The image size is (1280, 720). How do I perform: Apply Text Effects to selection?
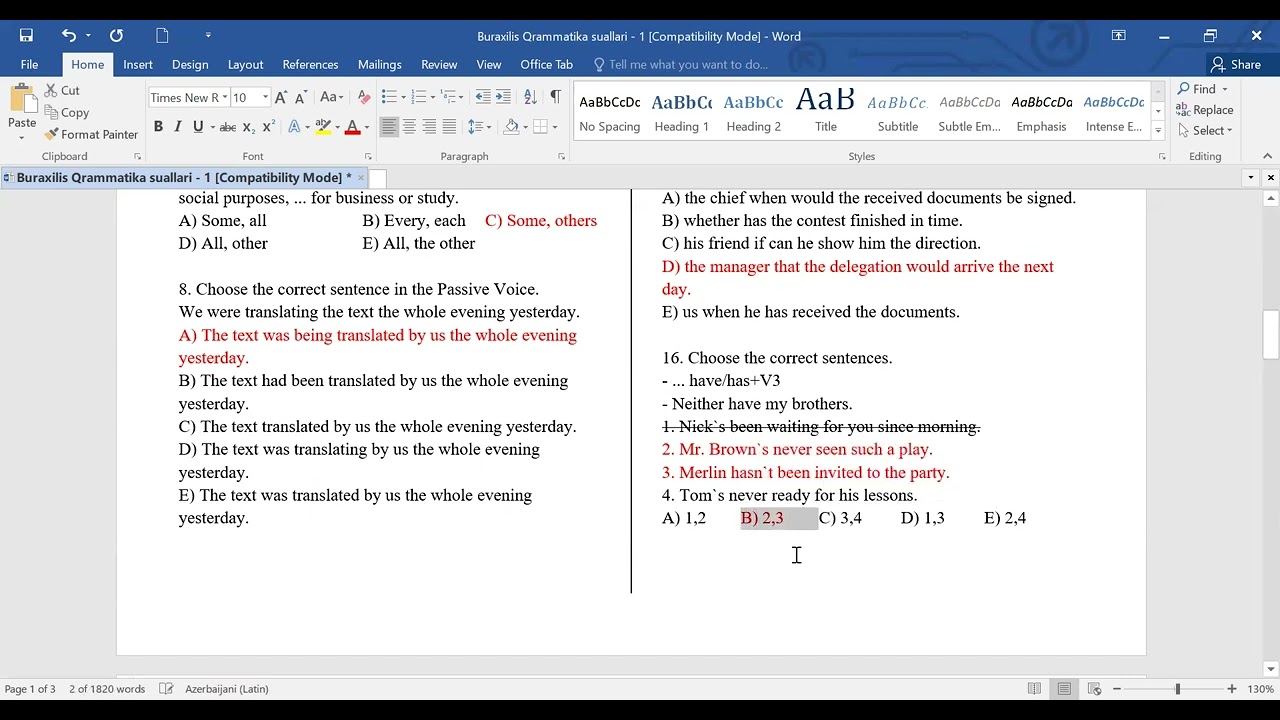(294, 127)
